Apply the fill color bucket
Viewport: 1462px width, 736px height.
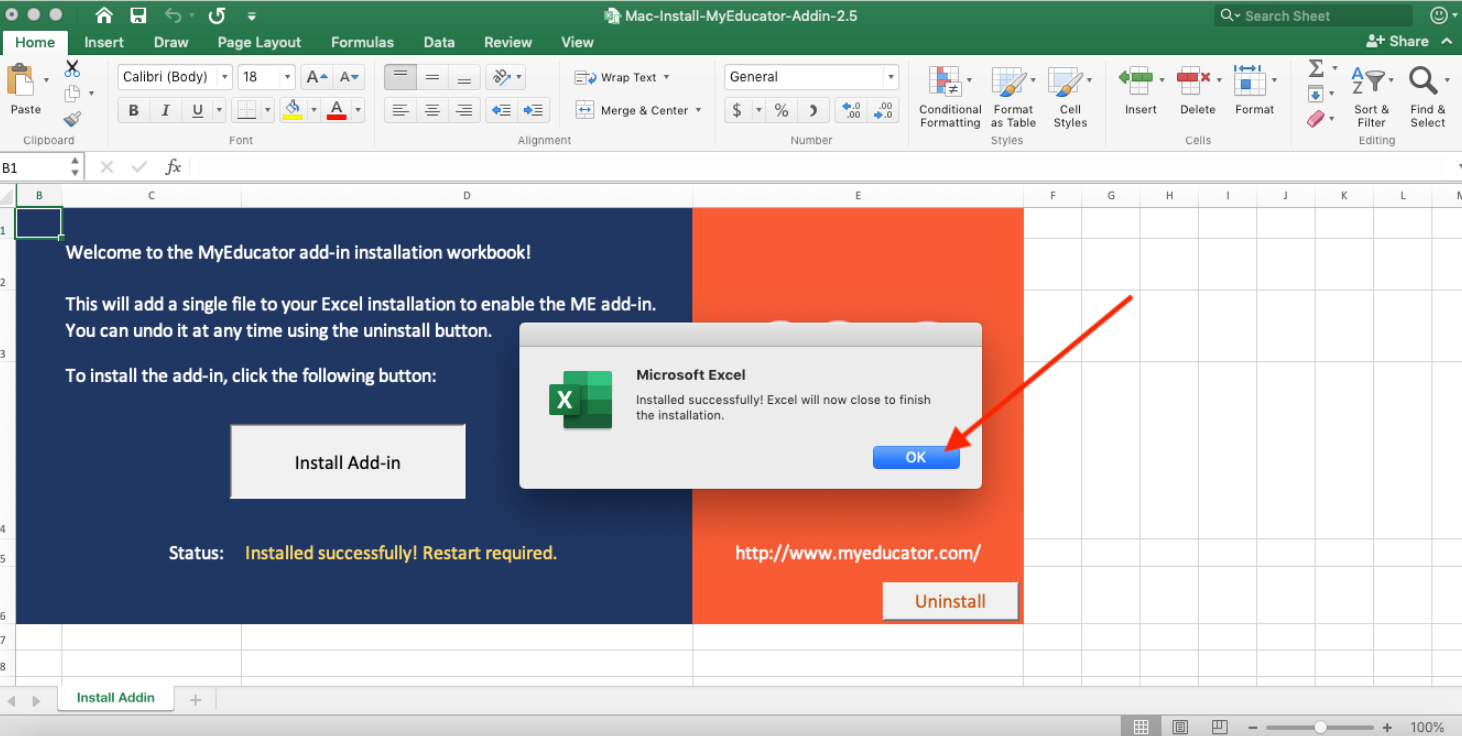point(292,110)
